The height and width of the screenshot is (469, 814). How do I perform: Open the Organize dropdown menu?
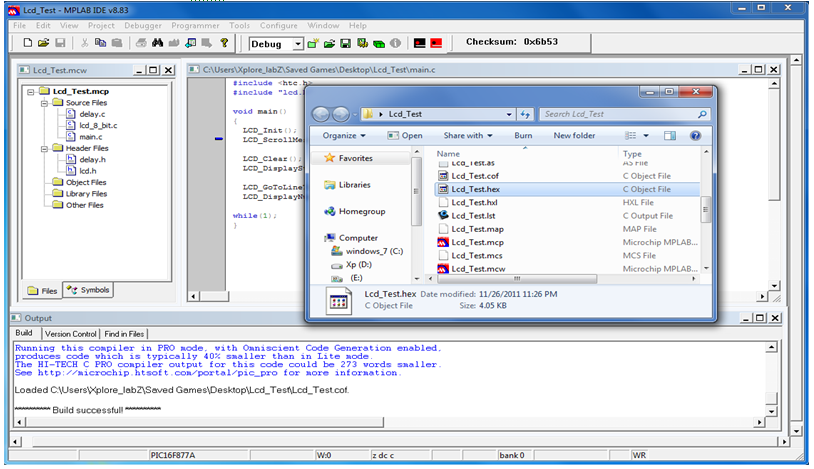click(x=344, y=136)
